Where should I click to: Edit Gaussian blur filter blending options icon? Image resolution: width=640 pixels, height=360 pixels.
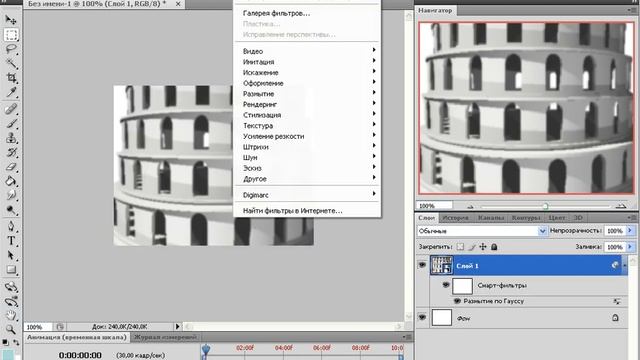[x=616, y=301]
